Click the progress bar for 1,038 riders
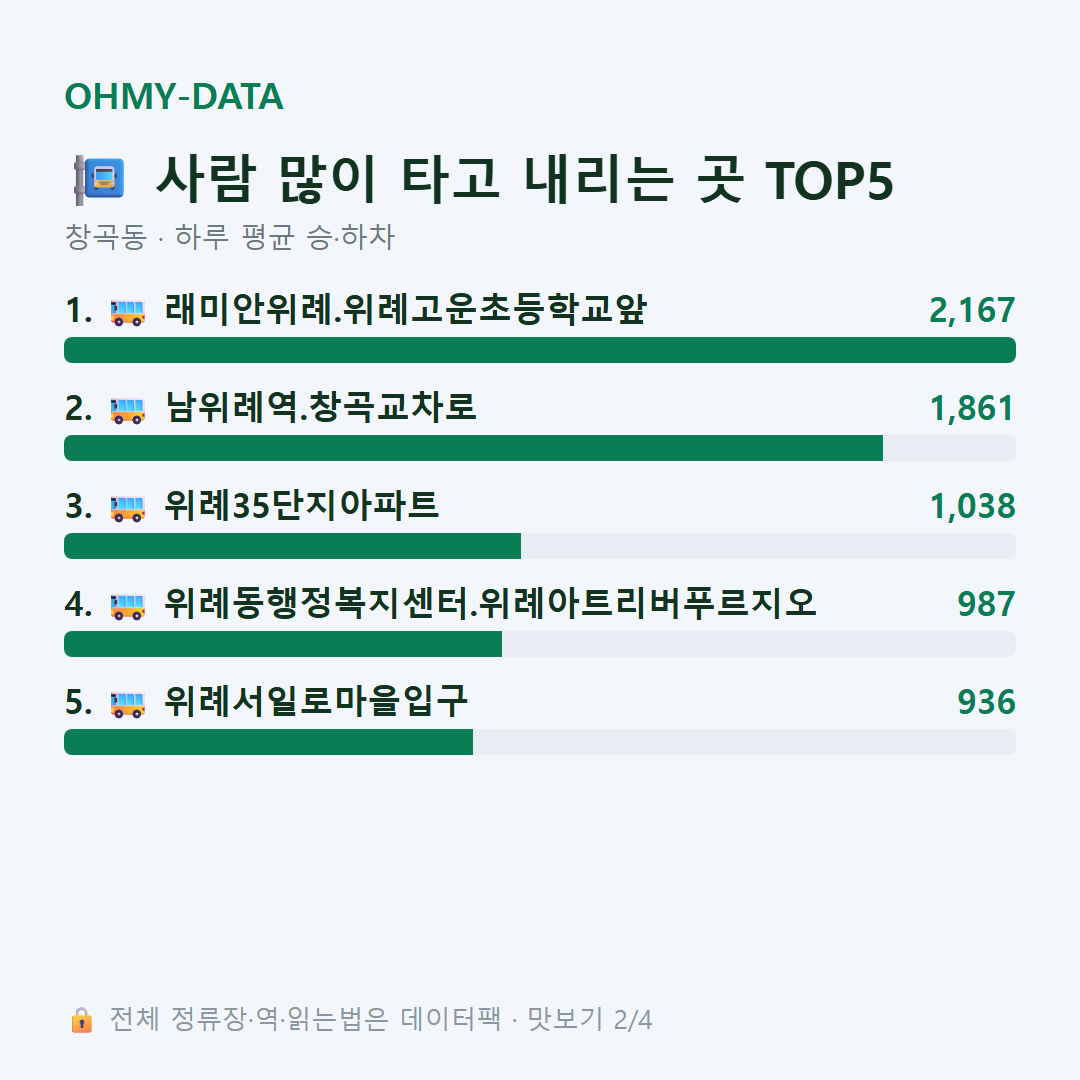Screen dimensions: 1080x1080 [x=540, y=546]
